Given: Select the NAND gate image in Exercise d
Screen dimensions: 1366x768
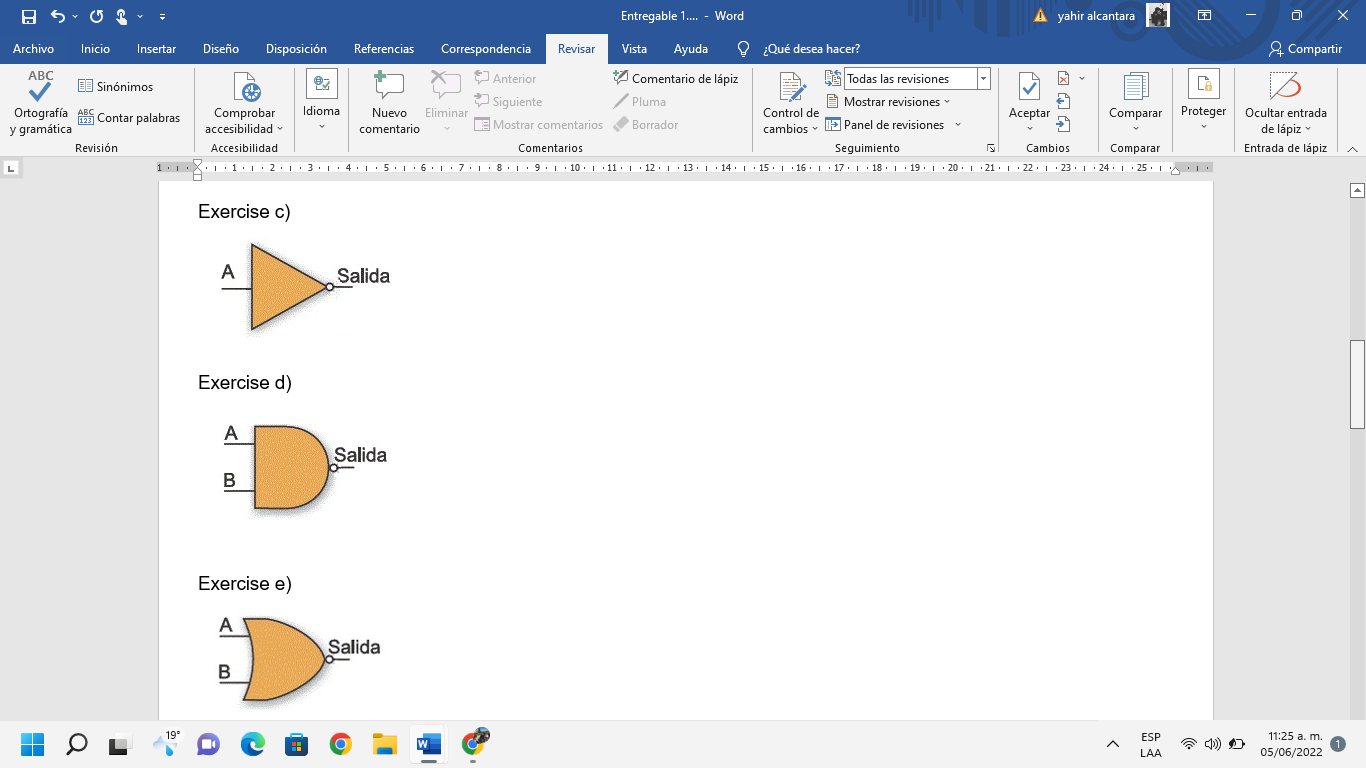Looking at the screenshot, I should pos(304,468).
